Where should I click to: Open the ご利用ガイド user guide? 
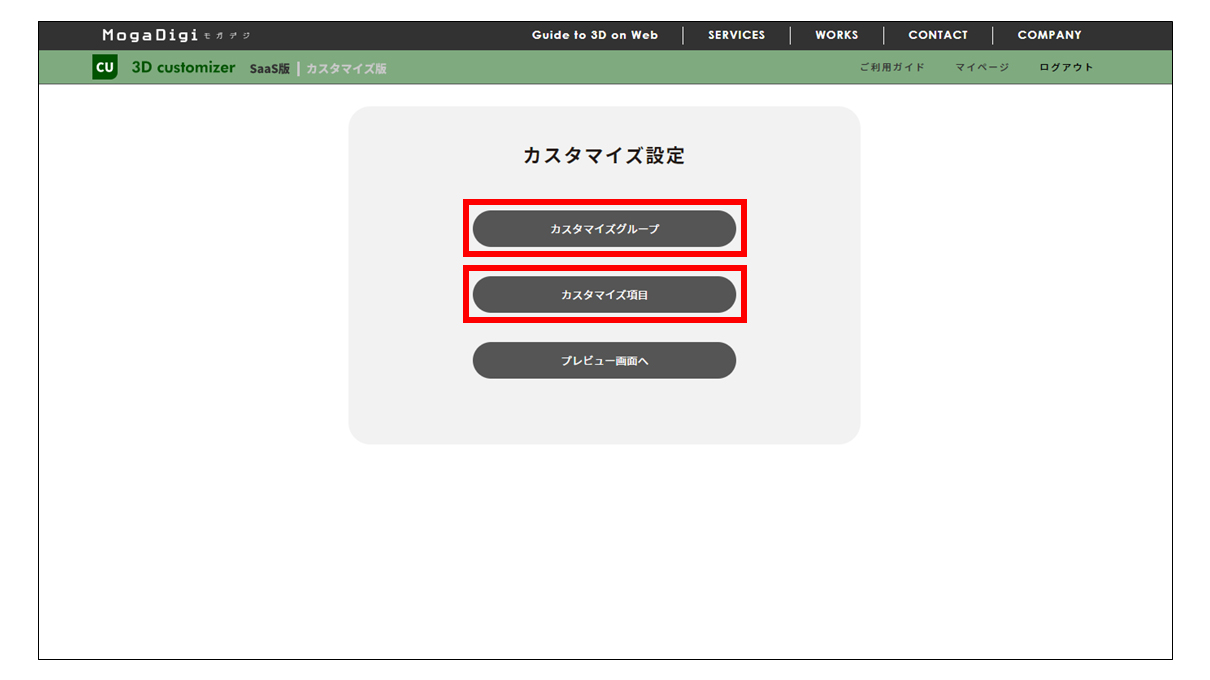(x=892, y=68)
